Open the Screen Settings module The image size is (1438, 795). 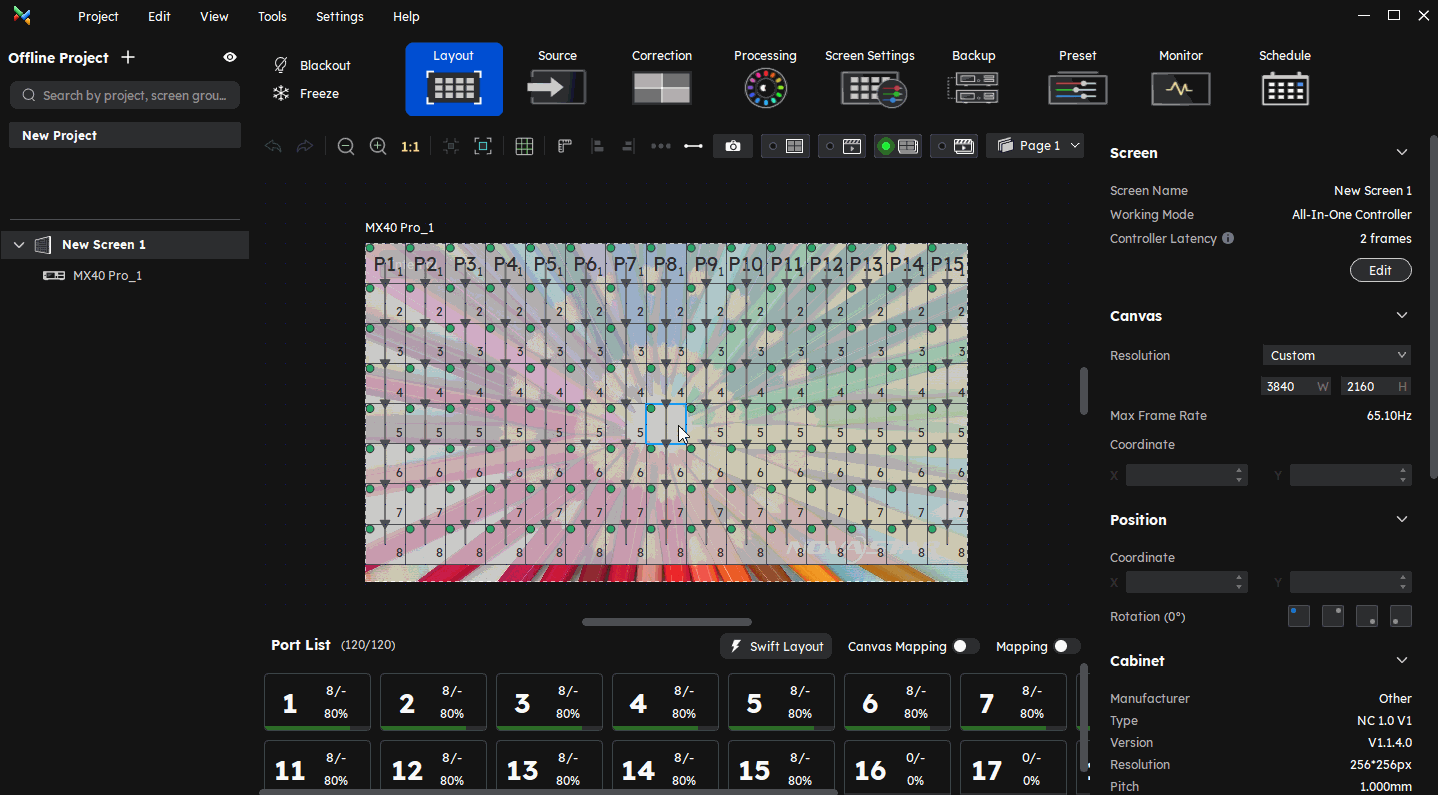pos(869,78)
